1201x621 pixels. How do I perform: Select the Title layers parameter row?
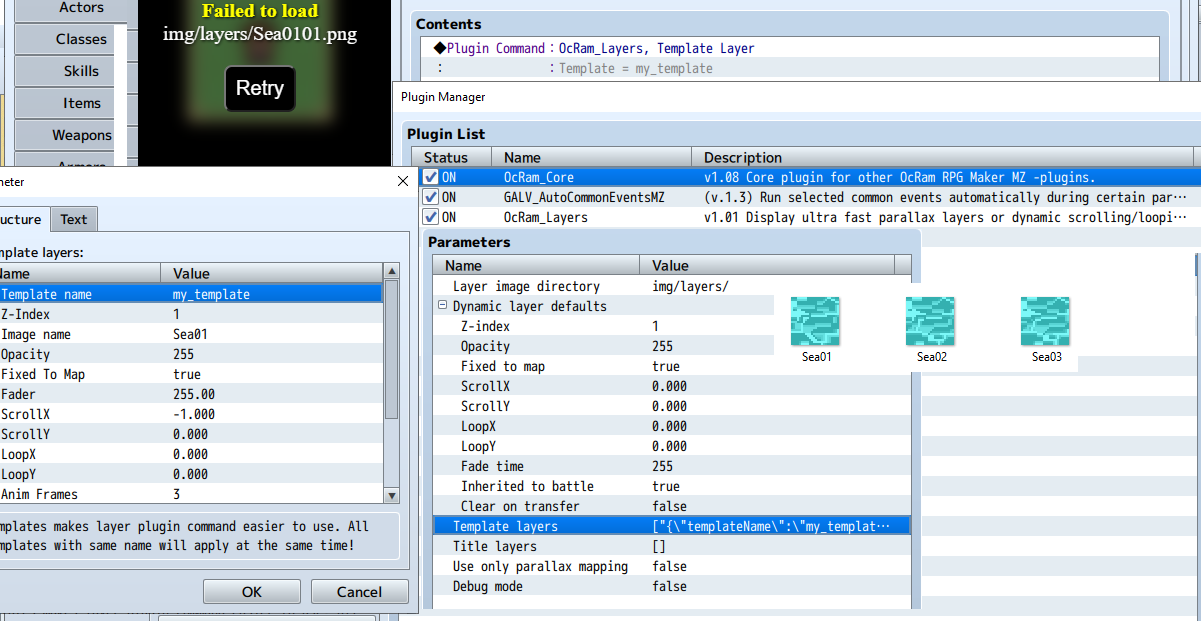click(672, 546)
